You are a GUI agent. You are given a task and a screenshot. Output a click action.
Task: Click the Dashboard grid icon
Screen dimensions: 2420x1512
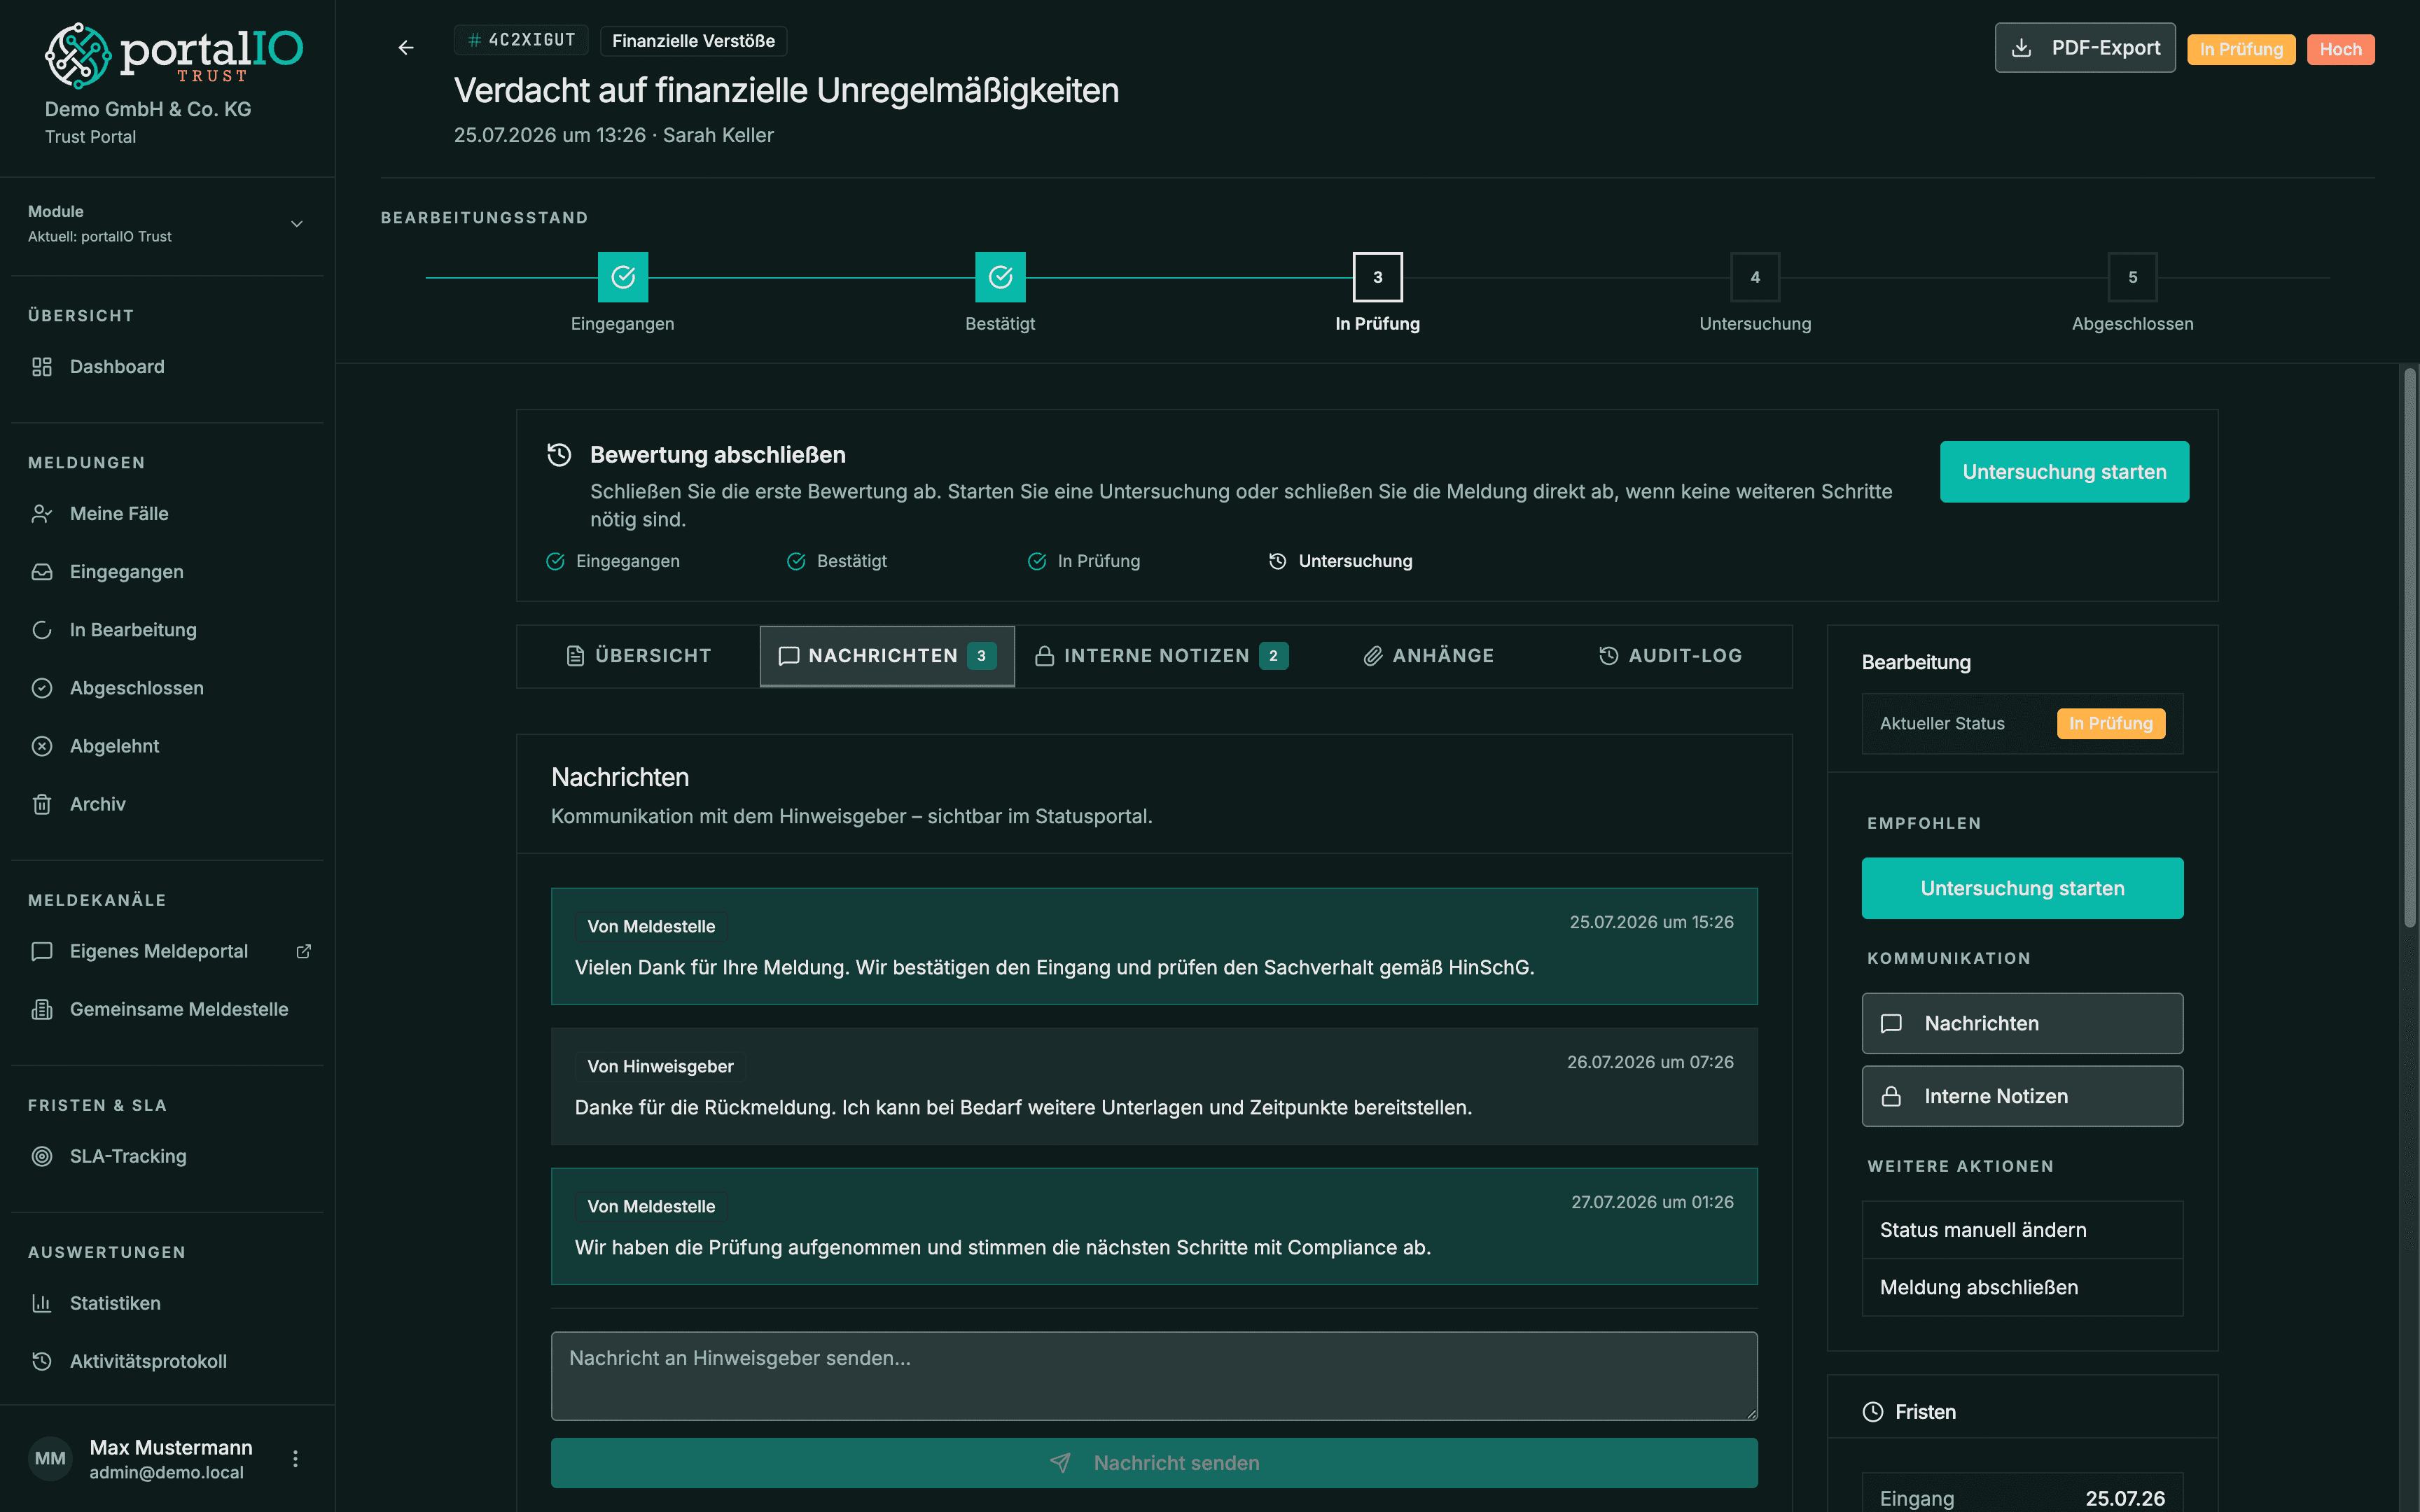pyautogui.click(x=41, y=367)
